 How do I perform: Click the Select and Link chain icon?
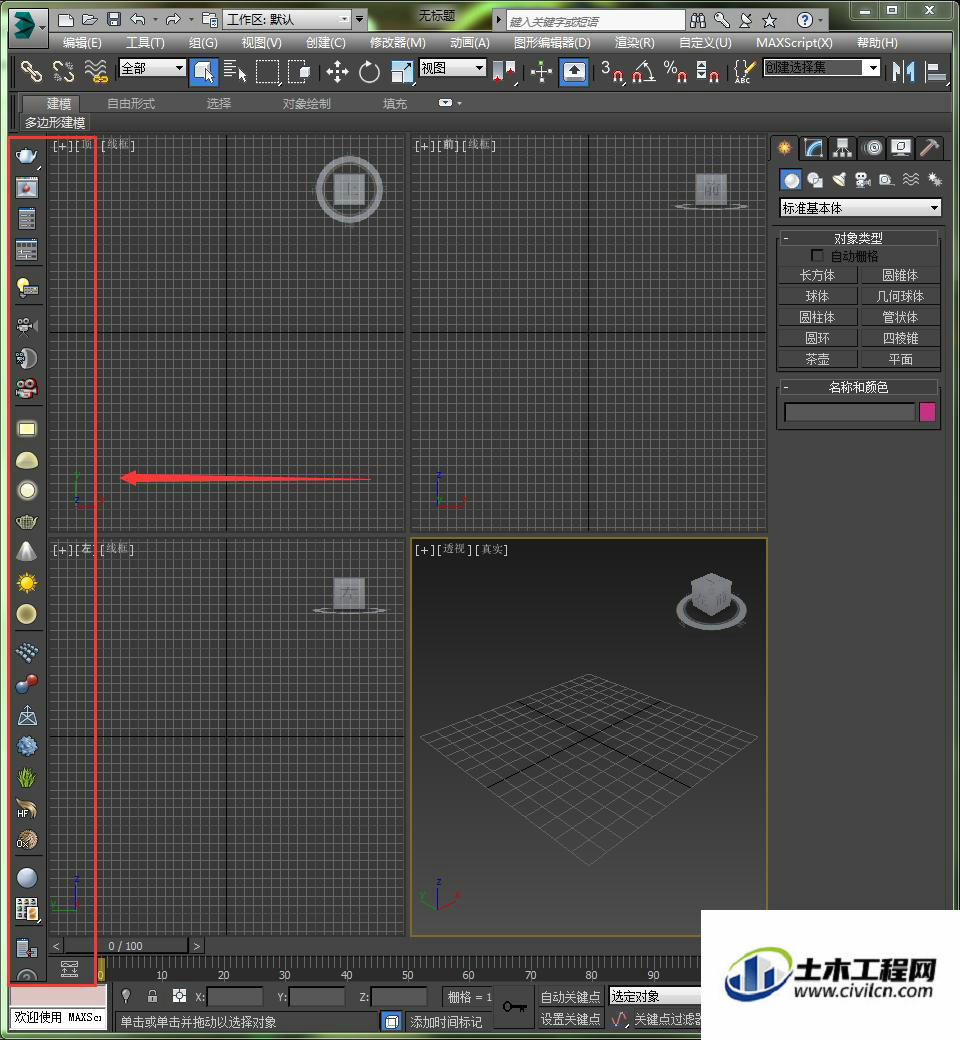pyautogui.click(x=31, y=70)
